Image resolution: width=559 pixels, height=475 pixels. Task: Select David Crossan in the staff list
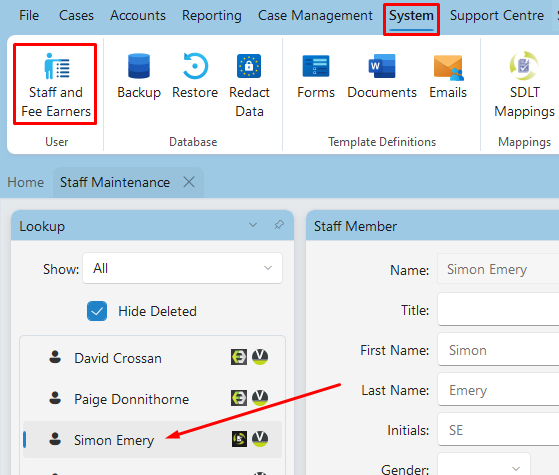pyautogui.click(x=152, y=358)
